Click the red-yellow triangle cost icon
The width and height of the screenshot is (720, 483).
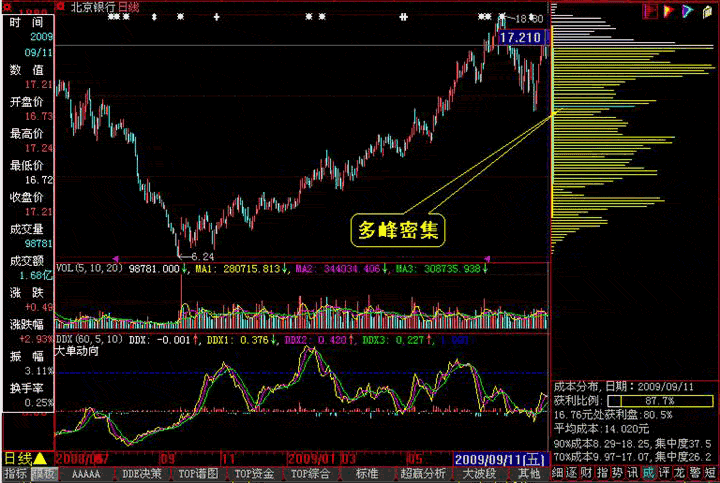click(669, 11)
